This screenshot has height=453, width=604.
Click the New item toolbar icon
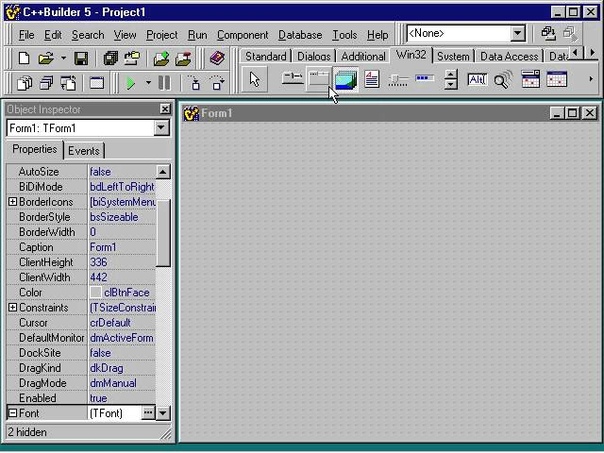pos(24,59)
